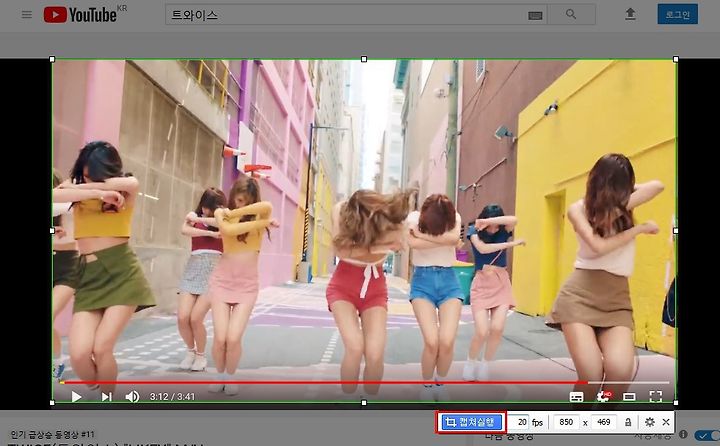The image size is (720, 446).
Task: Go to the YouTube home logo
Action: pos(80,15)
